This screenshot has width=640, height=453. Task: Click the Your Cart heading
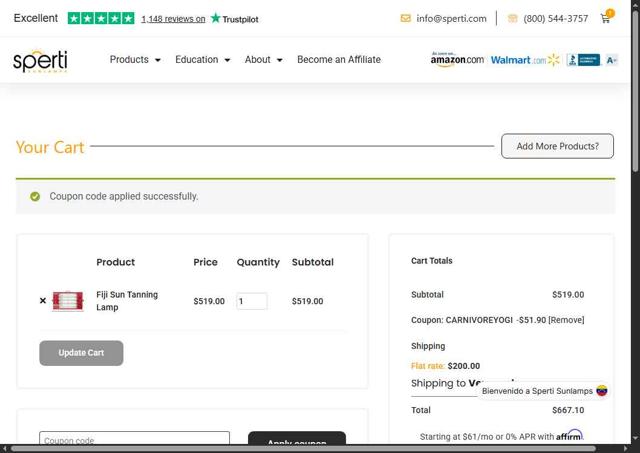pos(50,147)
